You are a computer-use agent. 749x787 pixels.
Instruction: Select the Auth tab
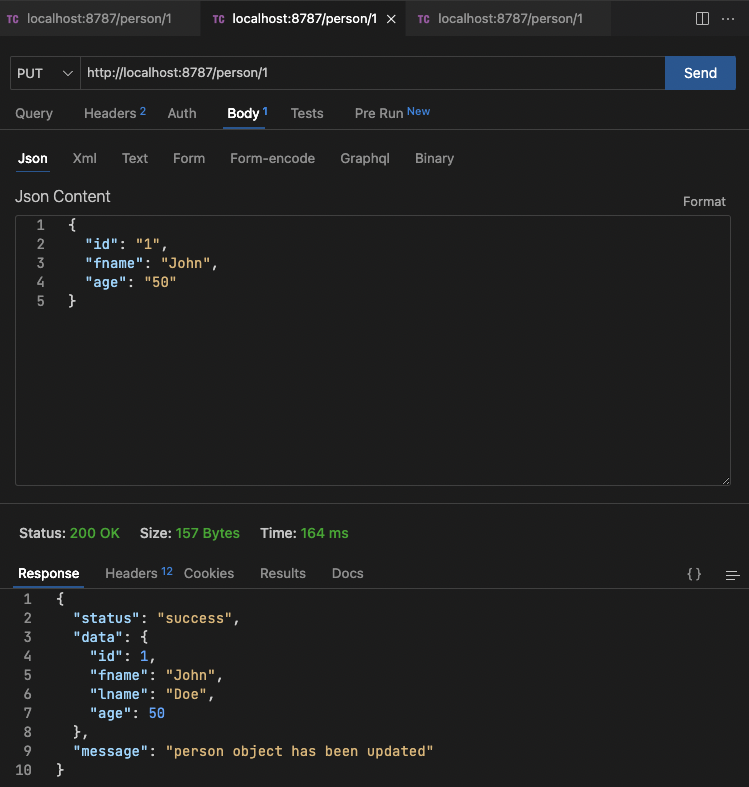pyautogui.click(x=182, y=113)
